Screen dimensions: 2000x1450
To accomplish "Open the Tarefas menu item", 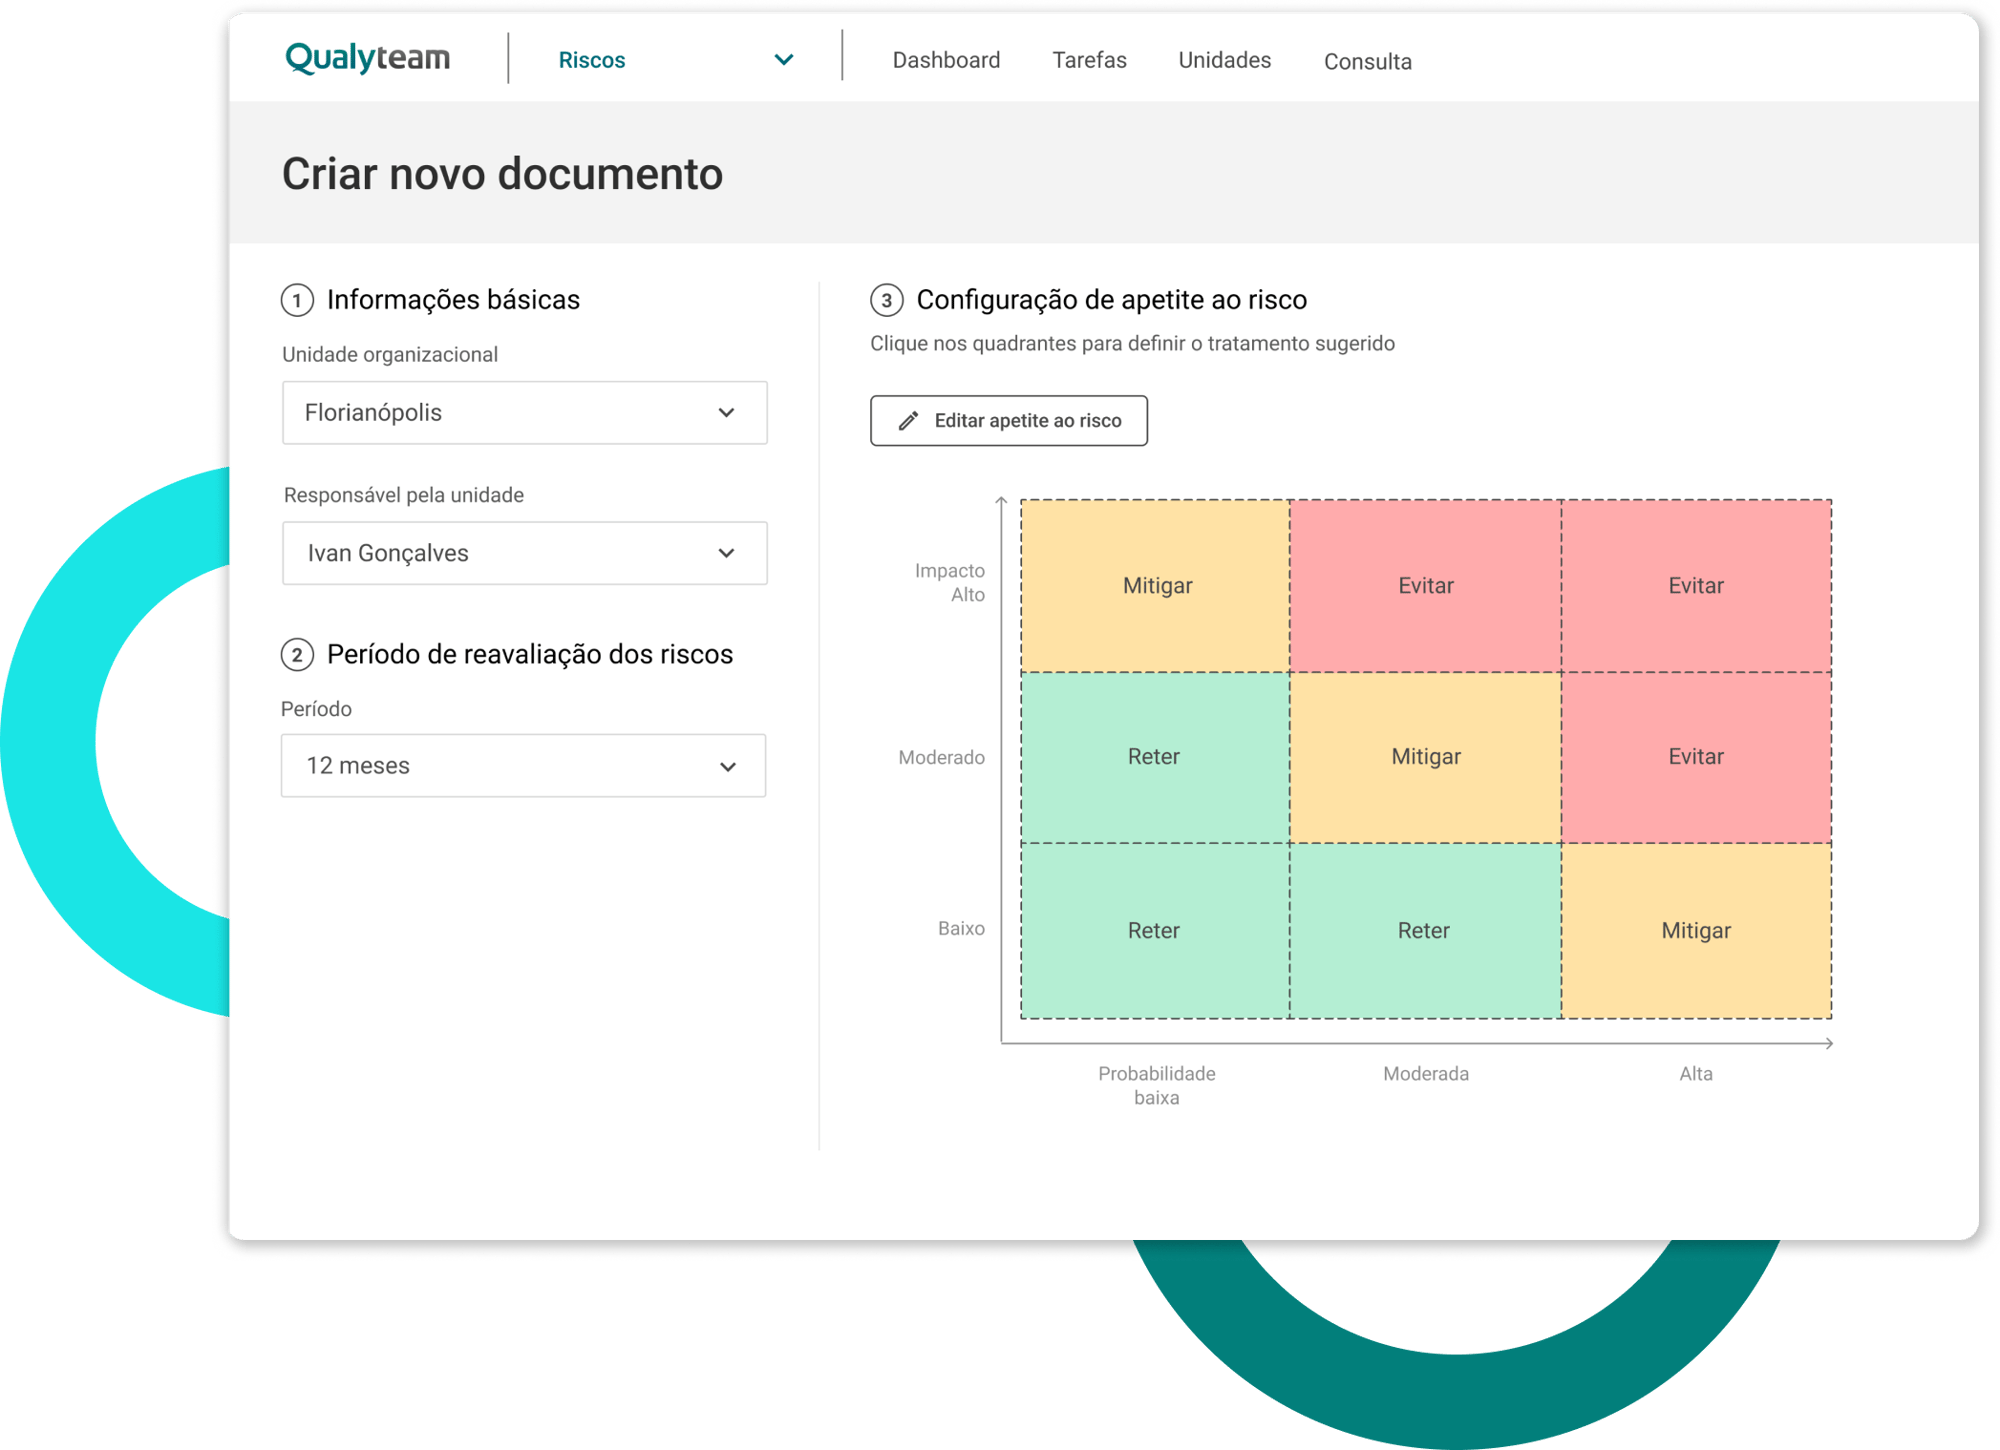I will pos(1089,60).
